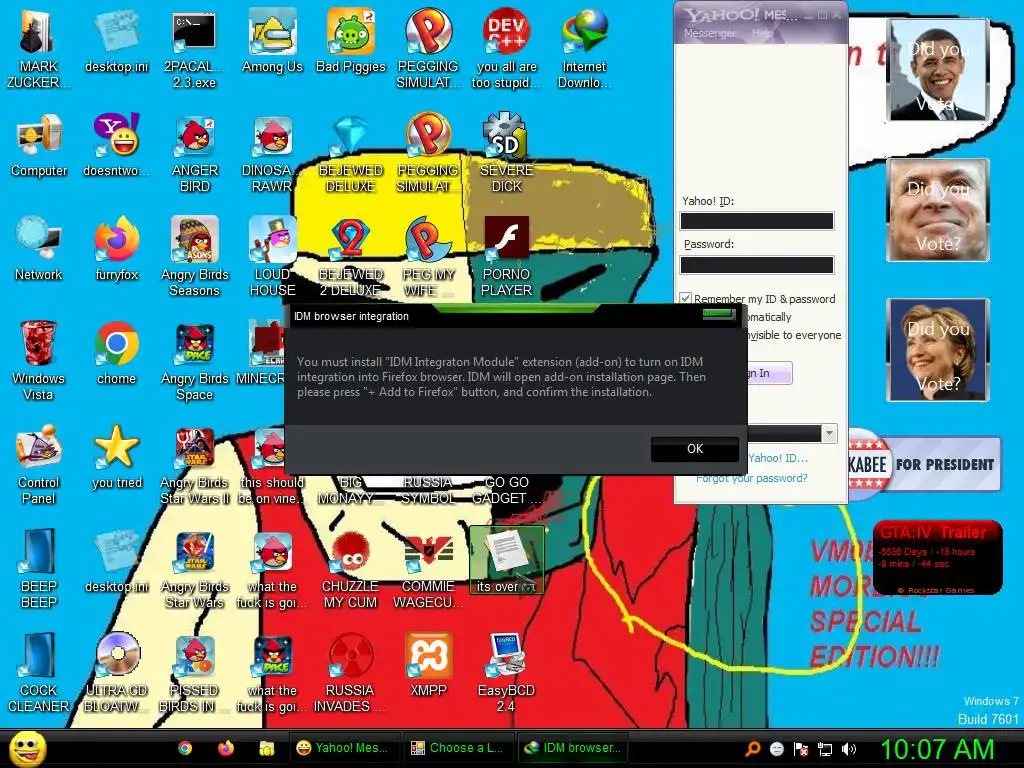Launch the RUSSIA INVADES desktop icon
This screenshot has width=1024, height=768.
pos(351,673)
